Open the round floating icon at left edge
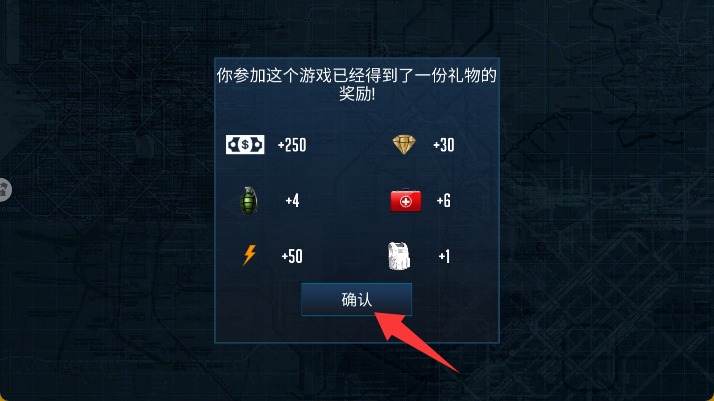 pos(4,190)
